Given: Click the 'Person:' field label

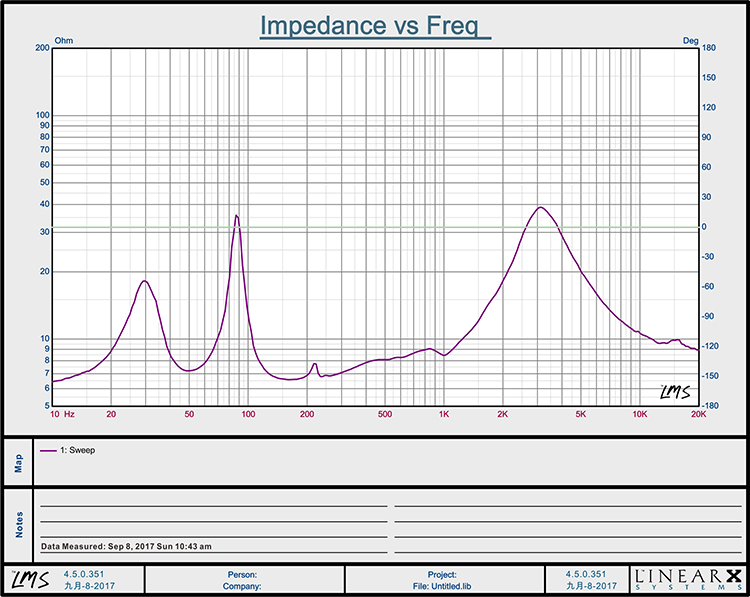Looking at the screenshot, I should coord(242,575).
